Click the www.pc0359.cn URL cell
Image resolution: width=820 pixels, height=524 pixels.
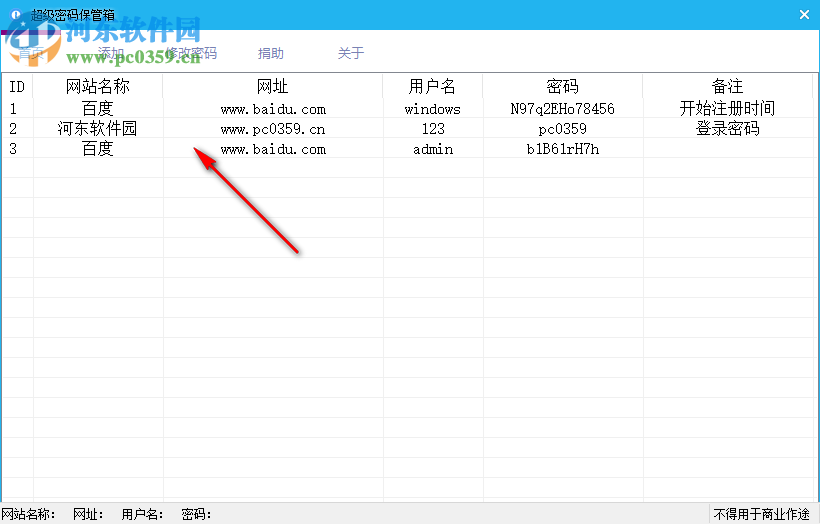click(x=273, y=129)
